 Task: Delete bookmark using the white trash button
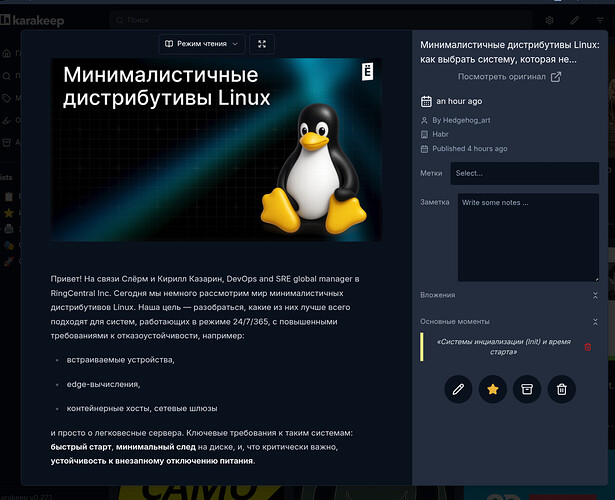[x=562, y=389]
